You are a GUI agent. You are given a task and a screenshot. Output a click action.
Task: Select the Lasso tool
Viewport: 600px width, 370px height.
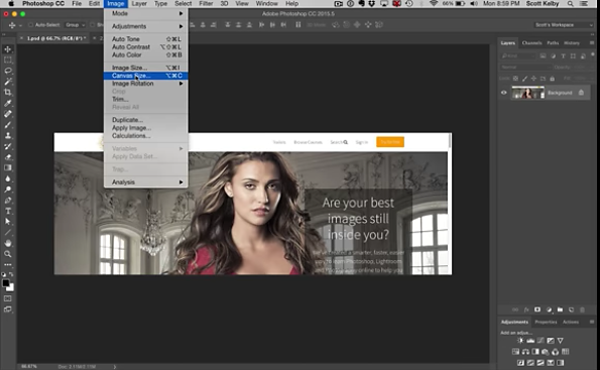tap(8, 71)
